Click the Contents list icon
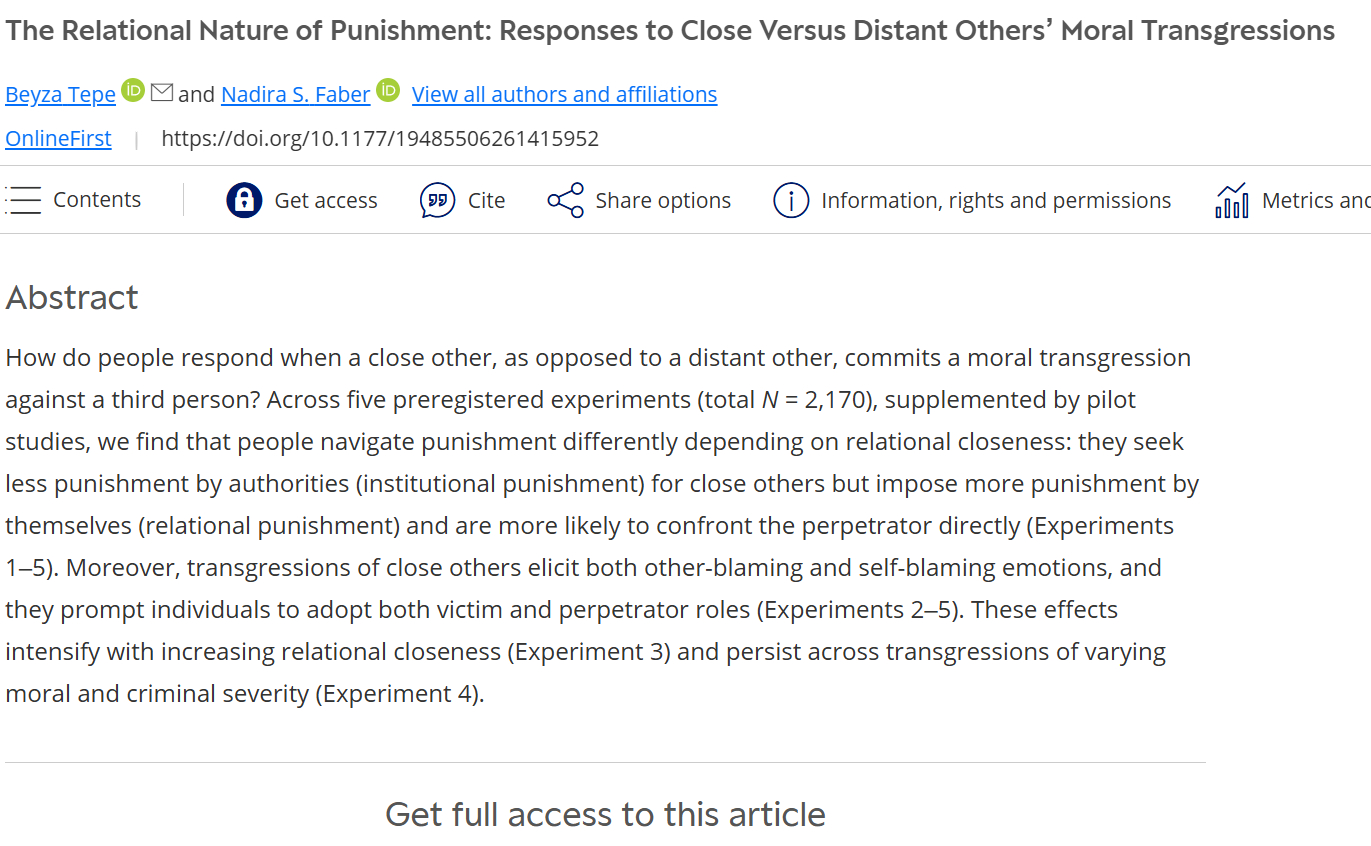Screen dimensions: 1371x846 pyautogui.click(x=23, y=200)
